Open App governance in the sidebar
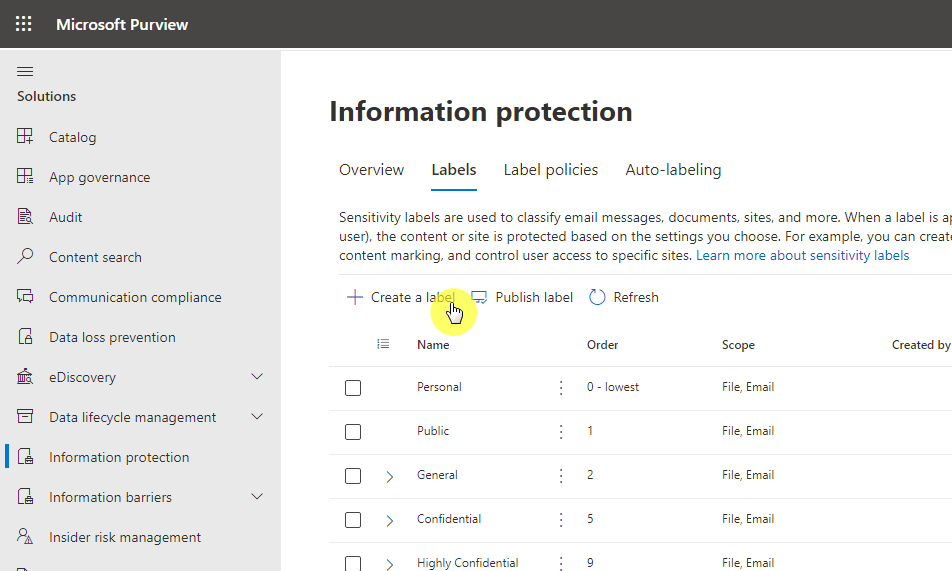The width and height of the screenshot is (952, 571). click(100, 177)
